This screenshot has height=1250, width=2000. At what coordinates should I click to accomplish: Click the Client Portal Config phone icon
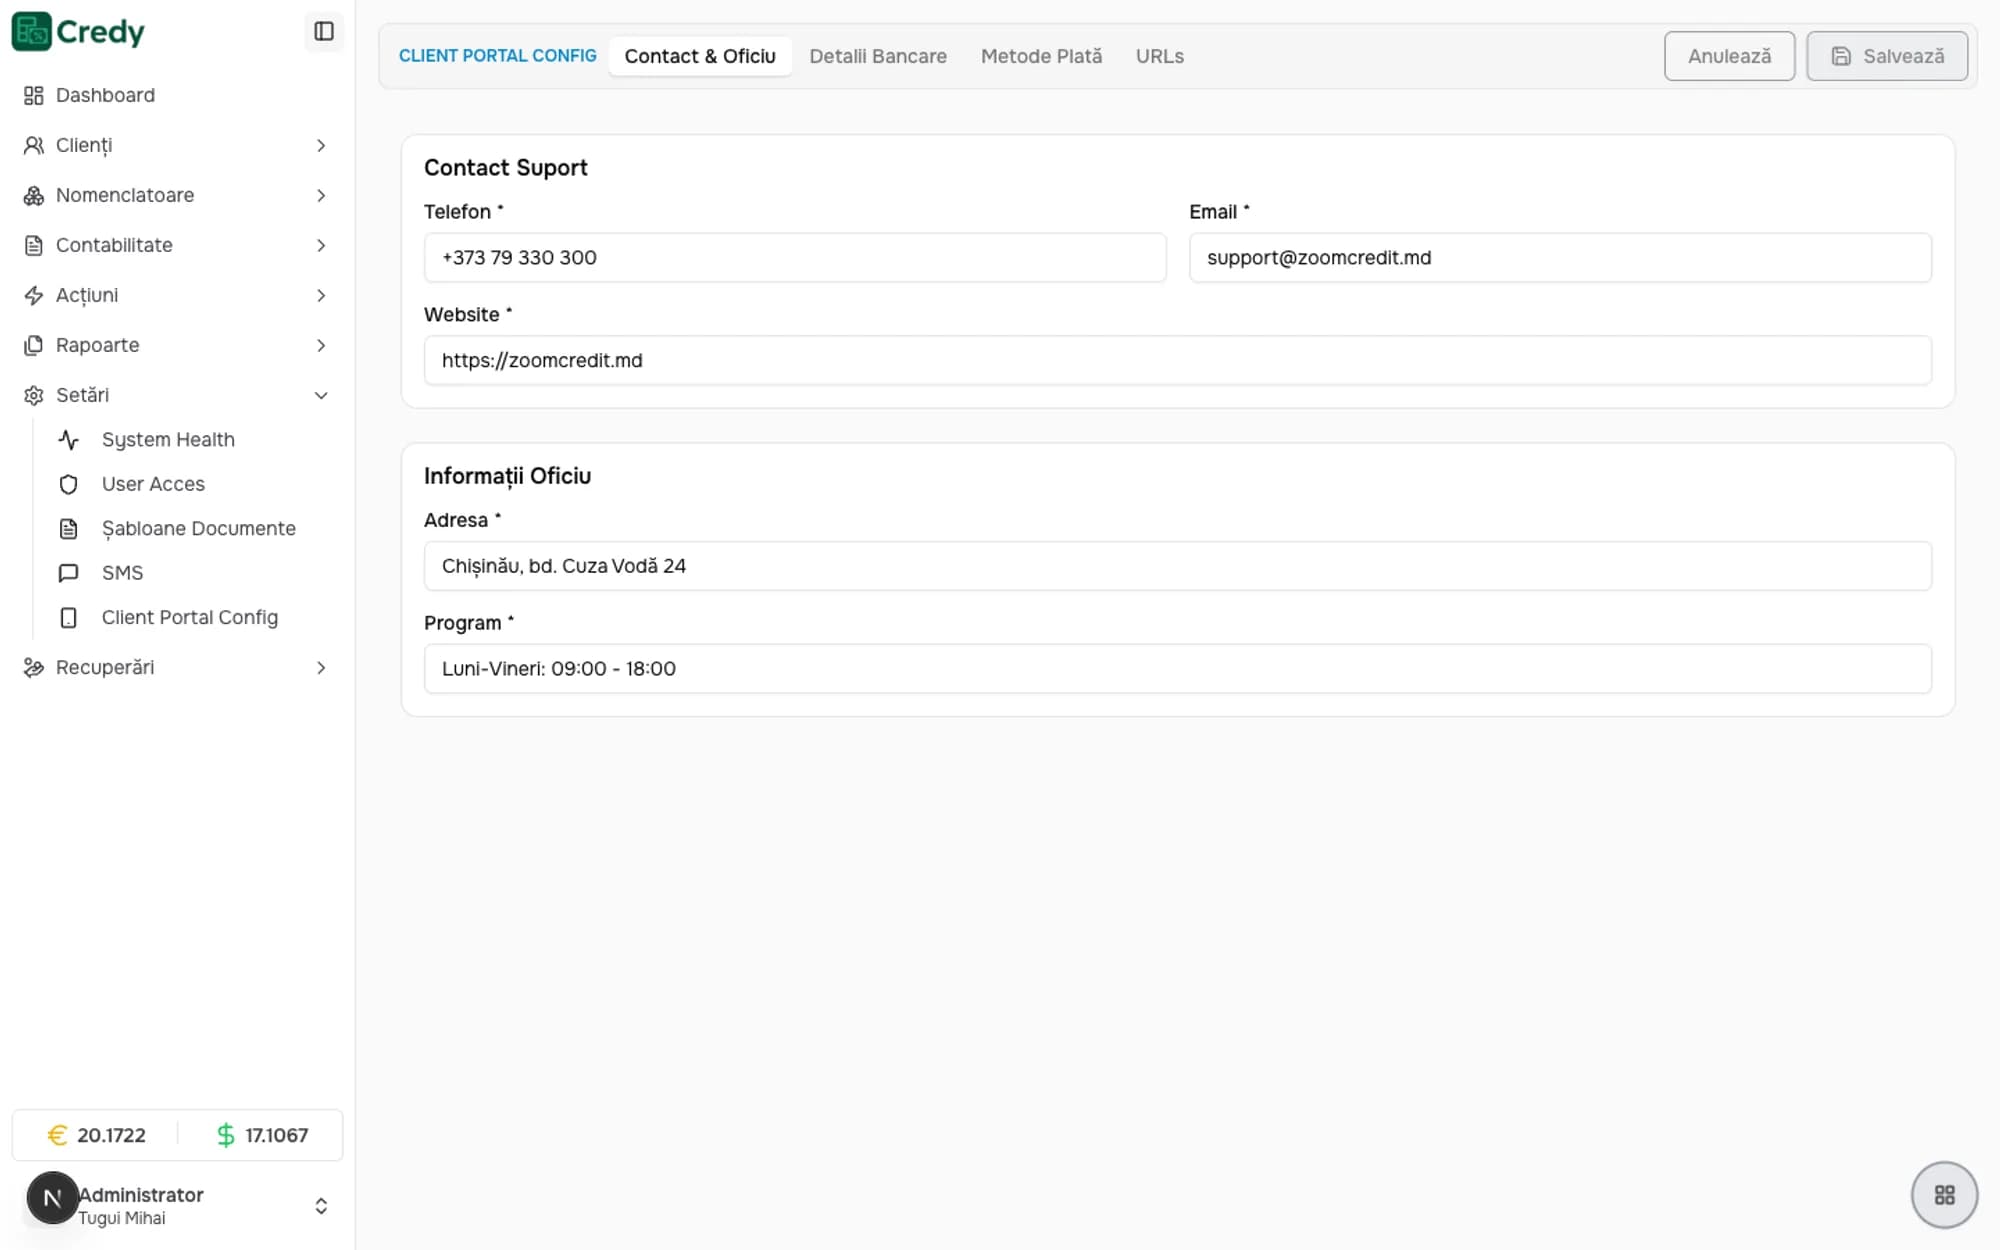pos(68,618)
